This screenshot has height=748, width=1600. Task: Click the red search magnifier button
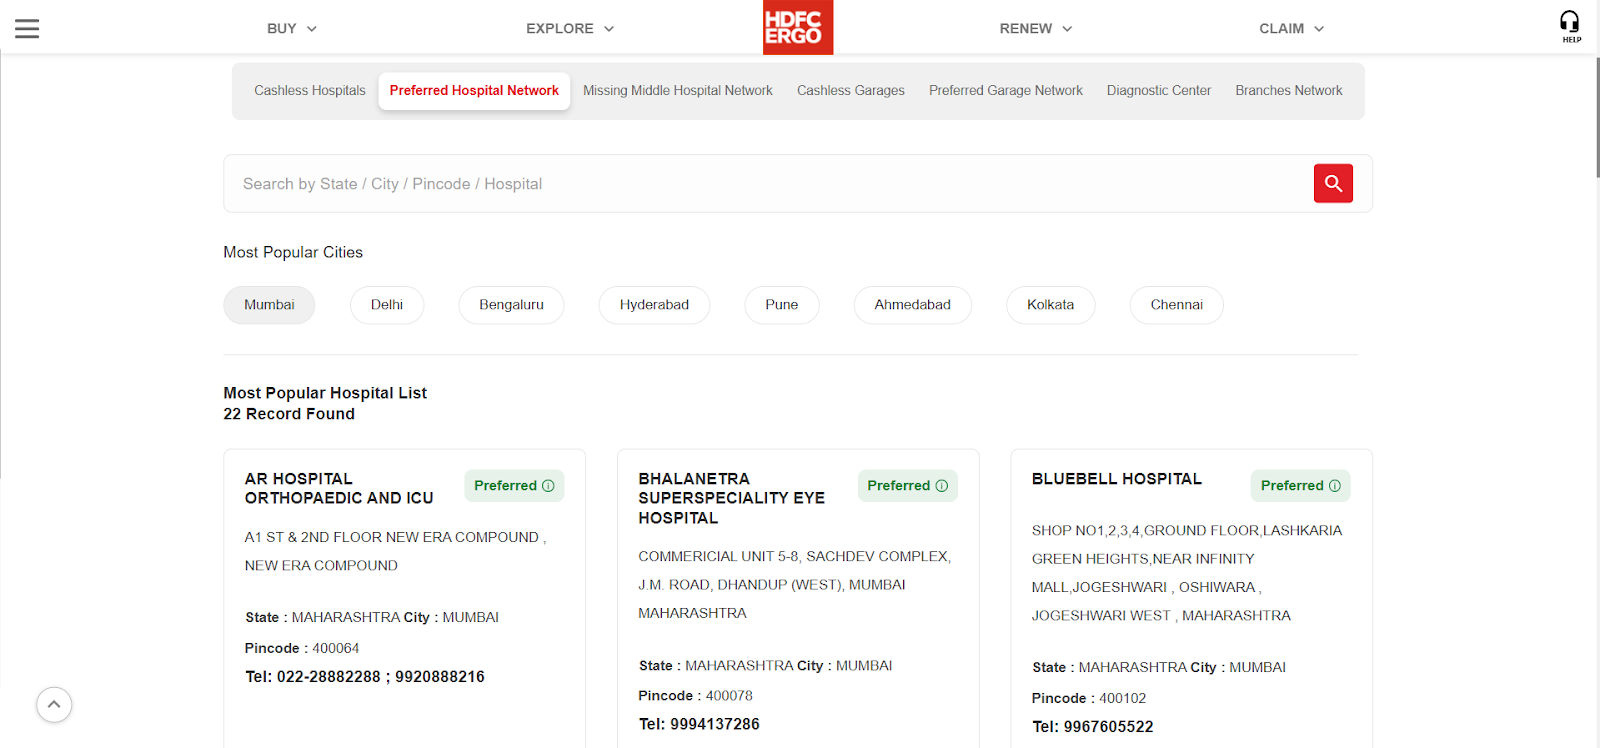pos(1333,183)
